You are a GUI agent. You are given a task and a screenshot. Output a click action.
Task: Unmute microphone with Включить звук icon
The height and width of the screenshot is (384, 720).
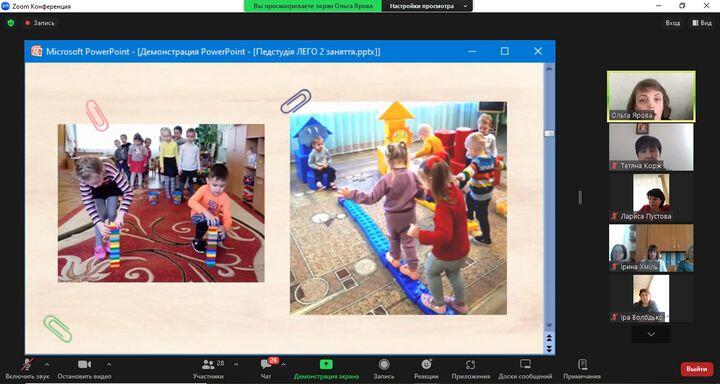pyautogui.click(x=28, y=365)
